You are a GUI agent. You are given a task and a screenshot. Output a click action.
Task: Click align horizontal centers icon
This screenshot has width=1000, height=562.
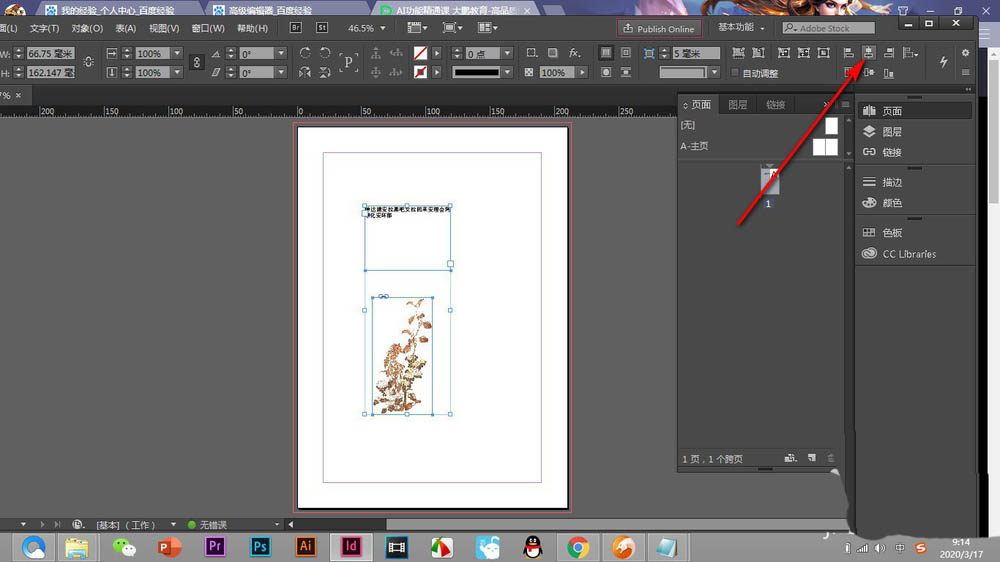[869, 53]
